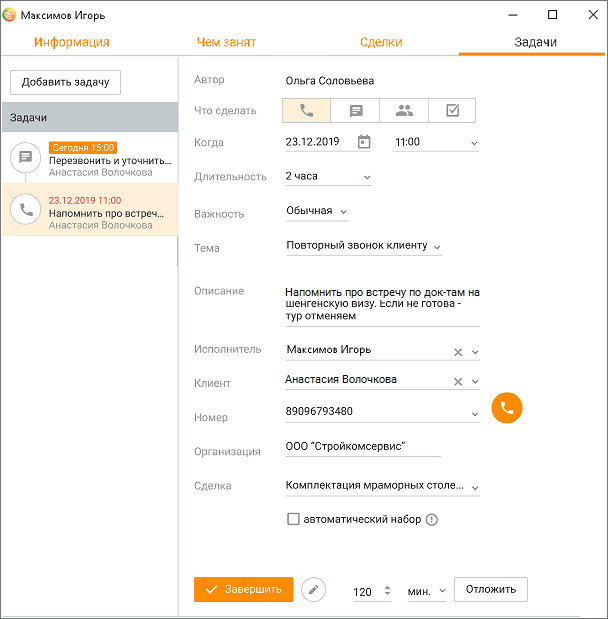Select the message task type icon
Screen dimensions: 608x619
[355, 111]
